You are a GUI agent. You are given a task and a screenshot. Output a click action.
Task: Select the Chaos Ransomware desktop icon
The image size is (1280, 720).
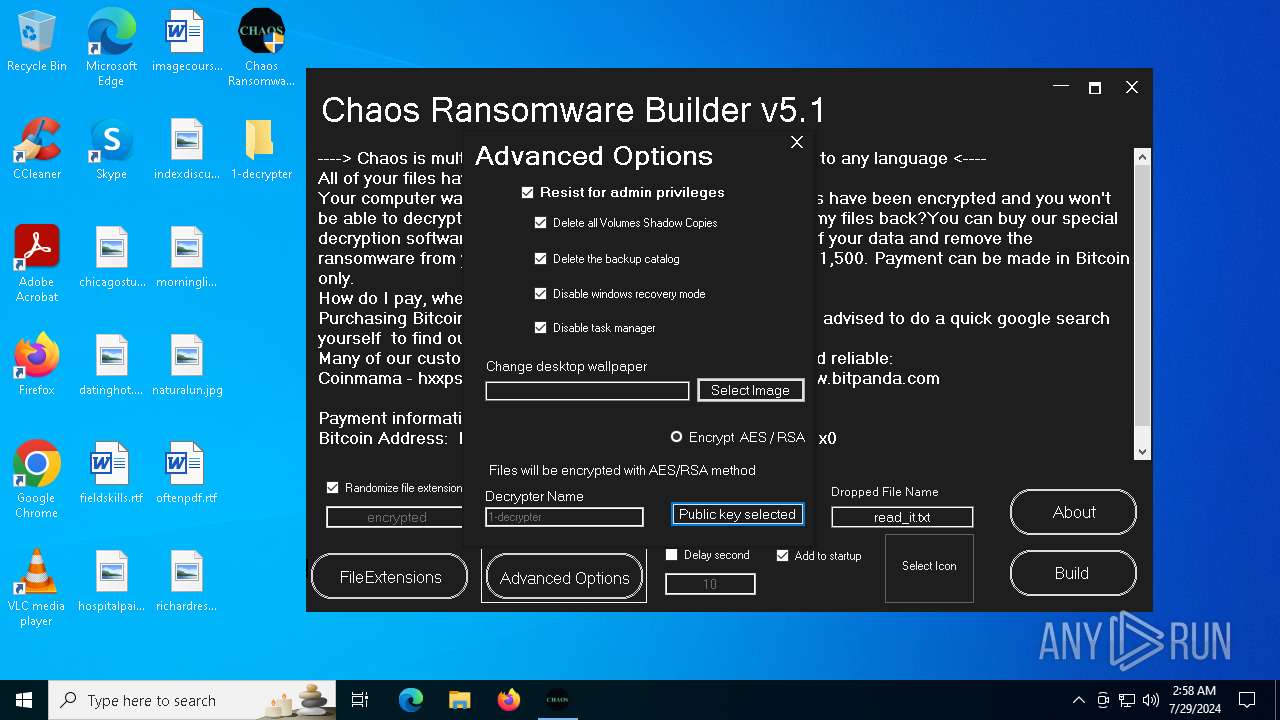pyautogui.click(x=261, y=48)
